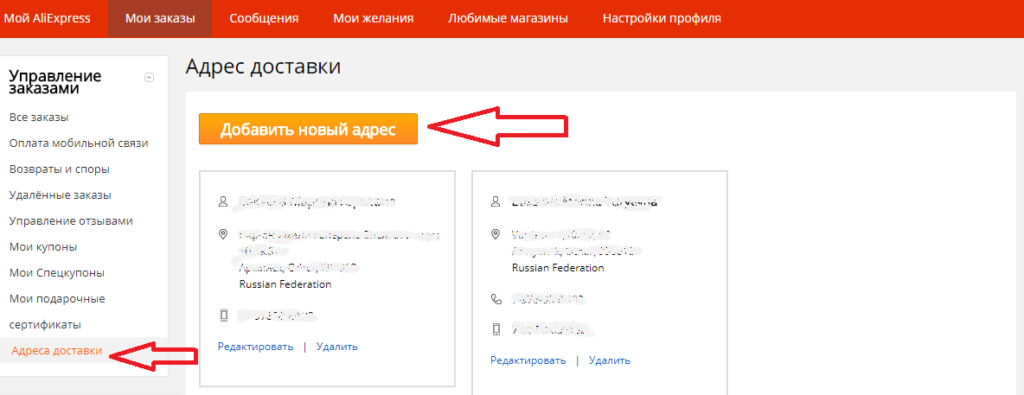The width and height of the screenshot is (1024, 395).
Task: Go to Возвраты и споры
Action: tap(59, 169)
